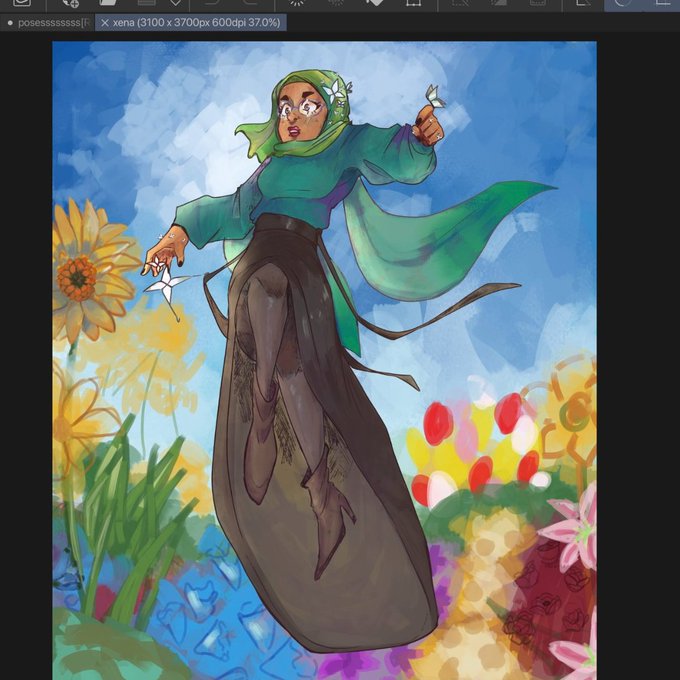Redo the action using Redo arrow
The height and width of the screenshot is (680, 680).
pos(251,2)
